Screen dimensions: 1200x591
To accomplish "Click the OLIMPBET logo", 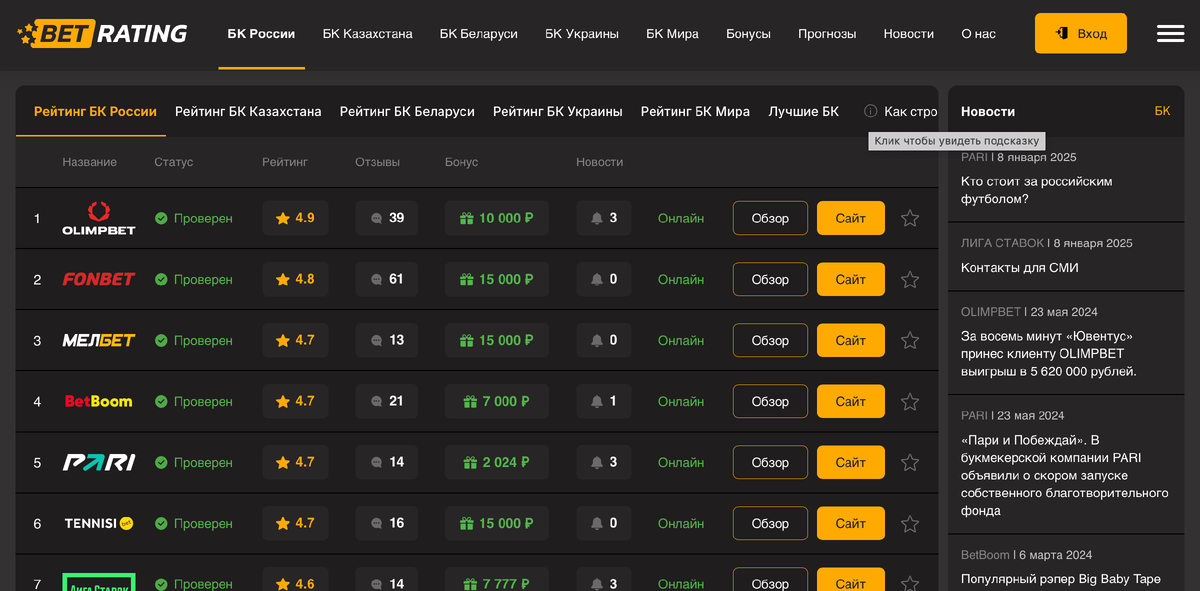I will tap(99, 218).
